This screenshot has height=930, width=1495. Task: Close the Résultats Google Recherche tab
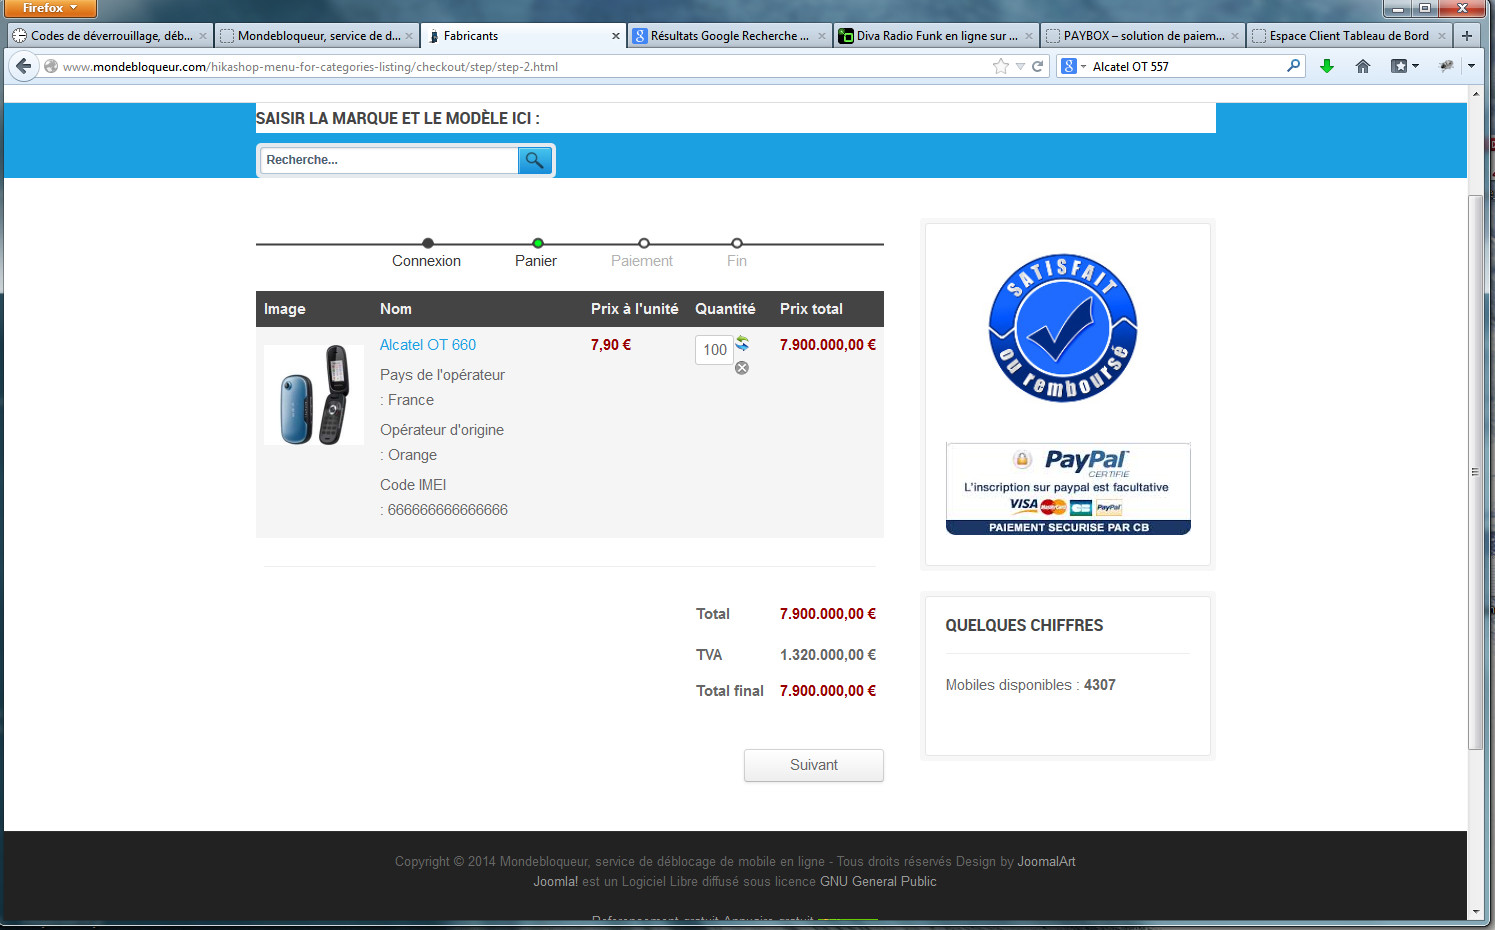pos(822,36)
